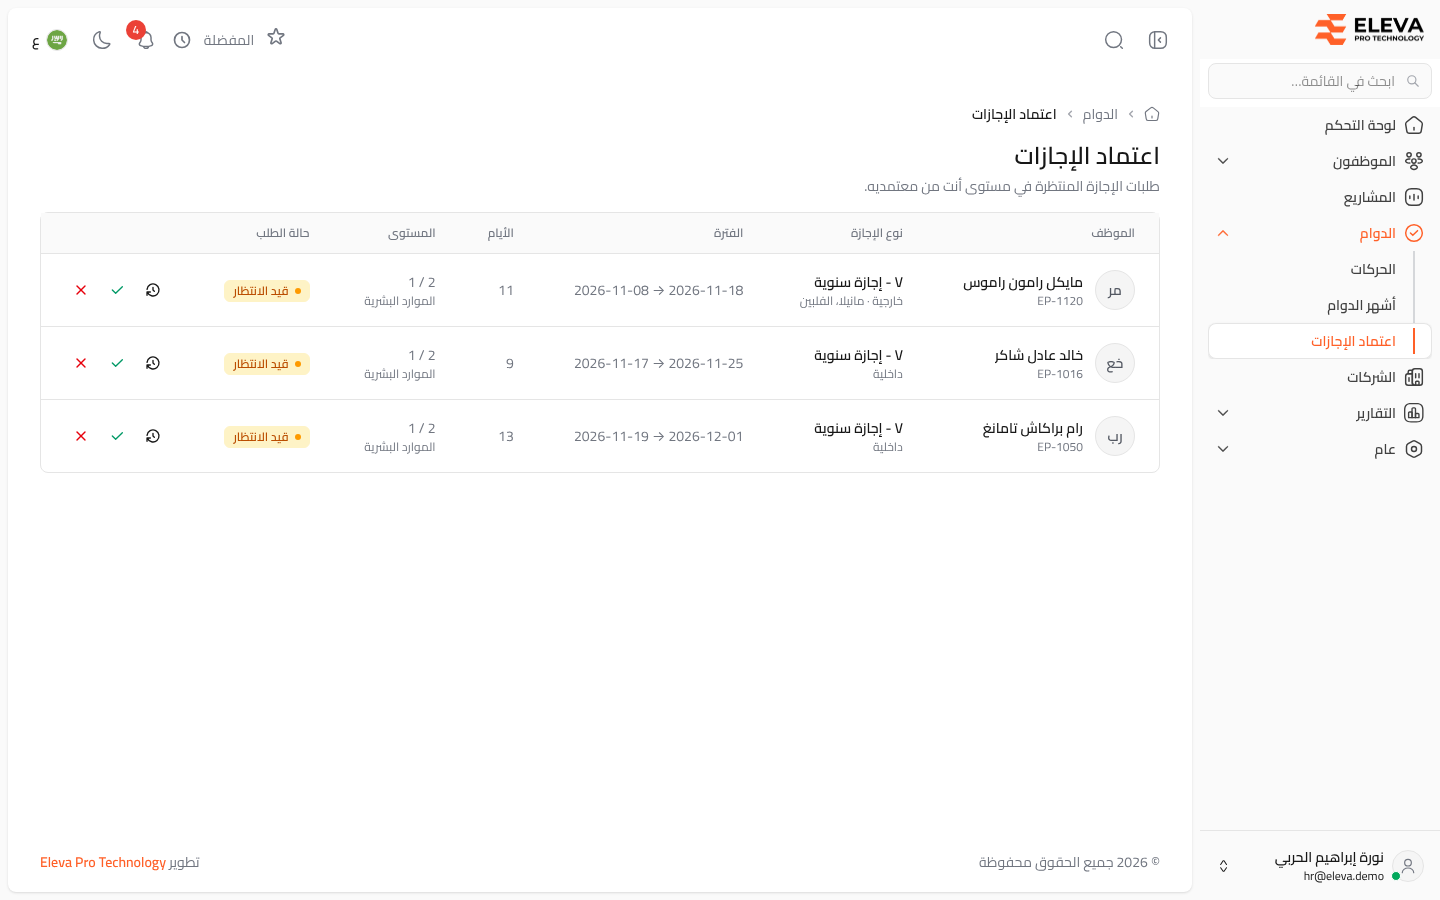Click pending status badge in EP-1050 row
The height and width of the screenshot is (900, 1440).
tap(267, 437)
